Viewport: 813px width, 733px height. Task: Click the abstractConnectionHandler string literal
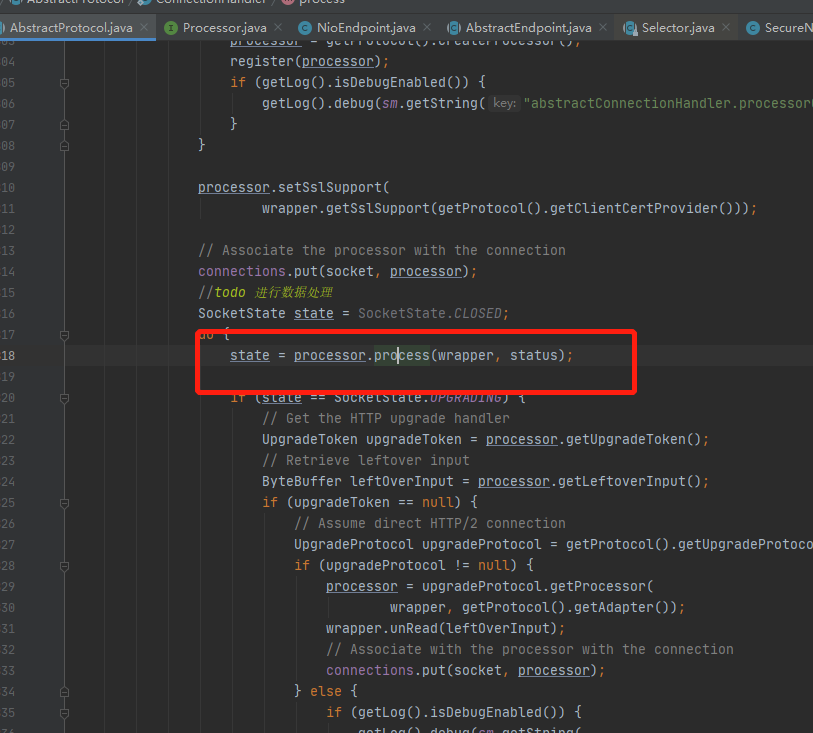(668, 103)
